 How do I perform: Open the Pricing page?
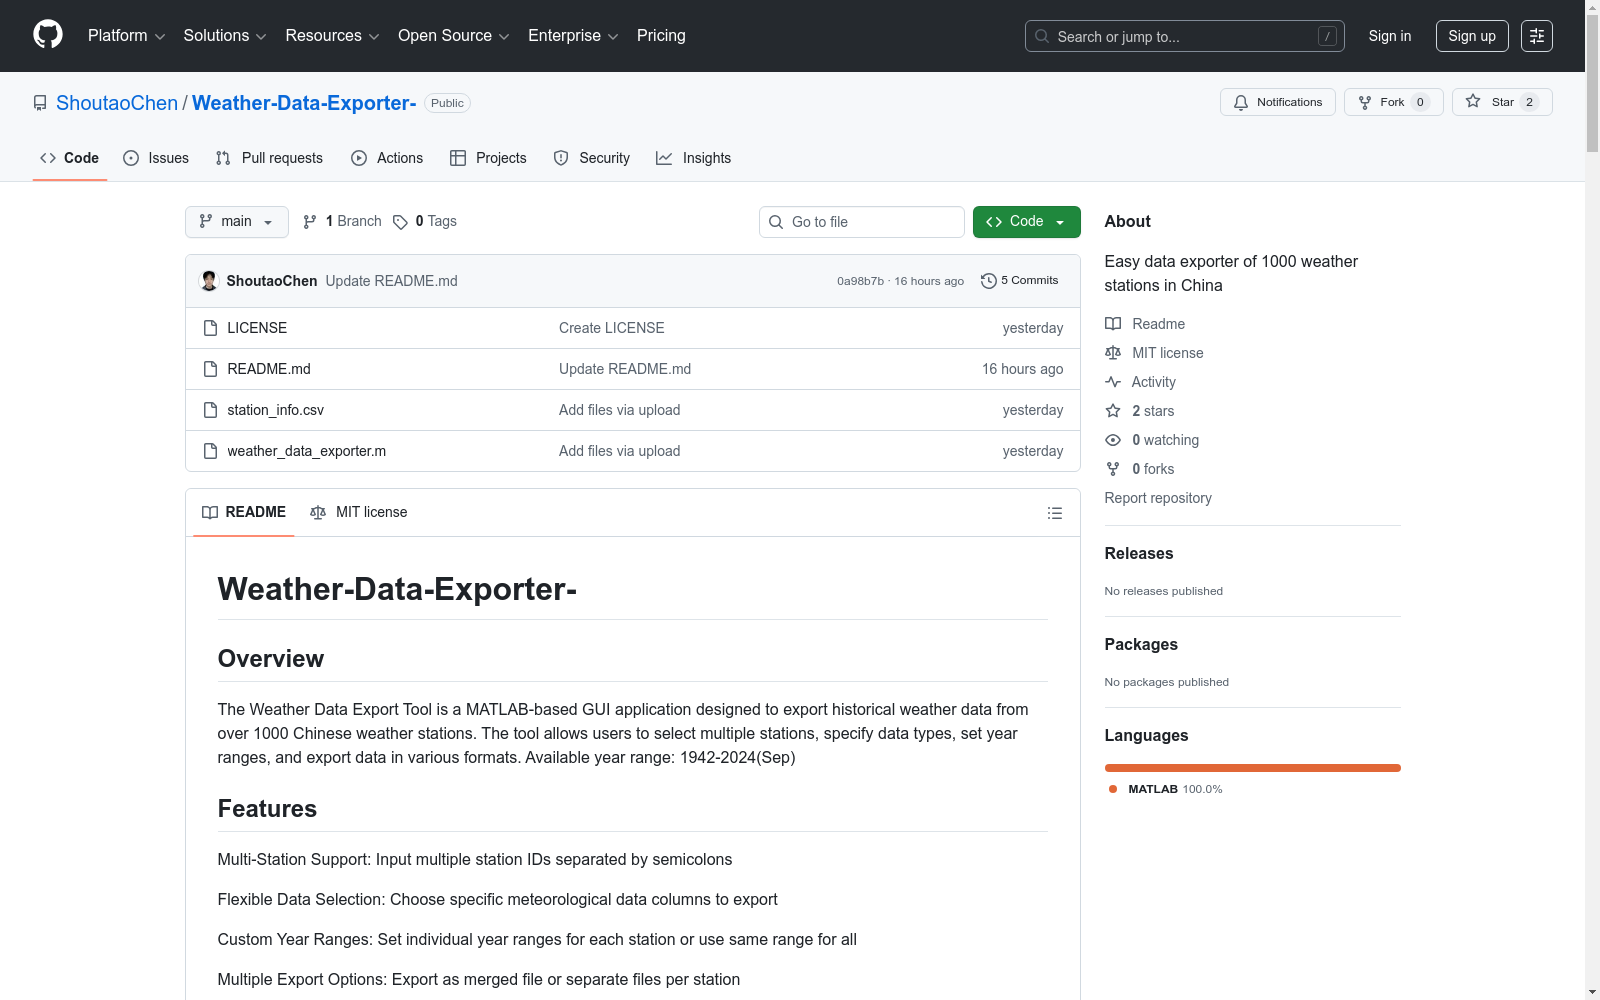click(661, 36)
